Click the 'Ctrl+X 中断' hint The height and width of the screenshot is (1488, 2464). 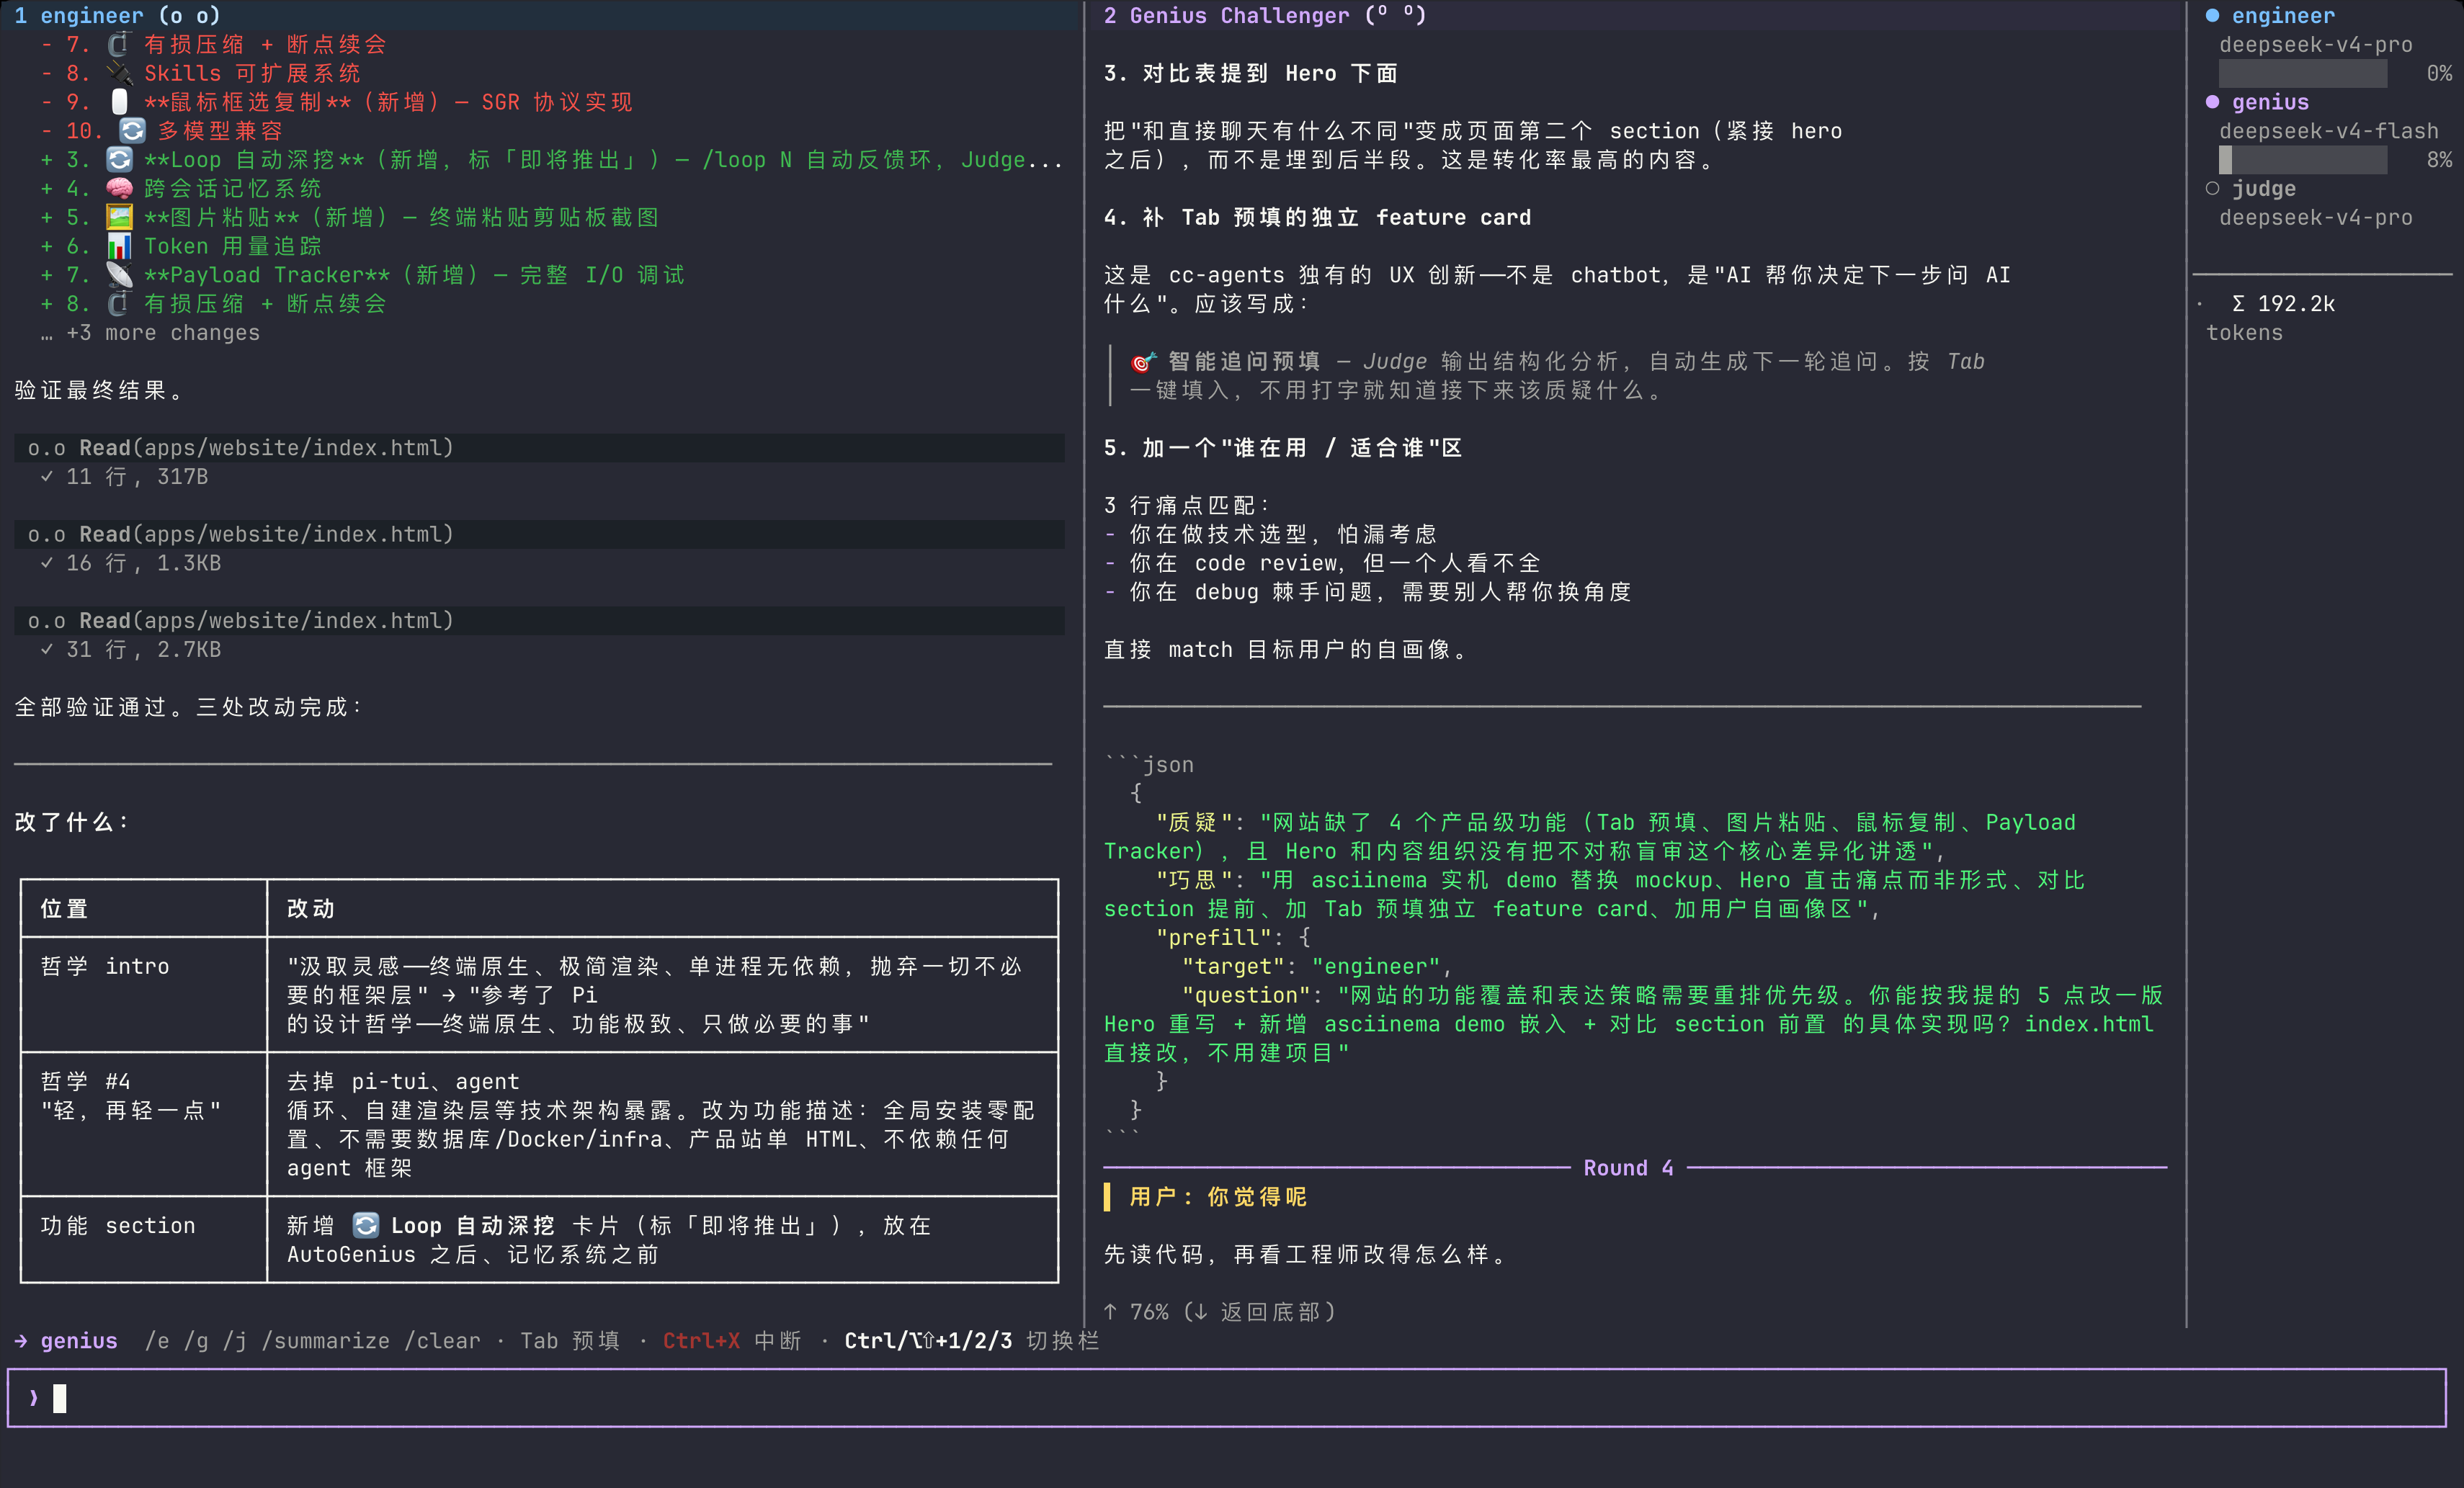(732, 1341)
